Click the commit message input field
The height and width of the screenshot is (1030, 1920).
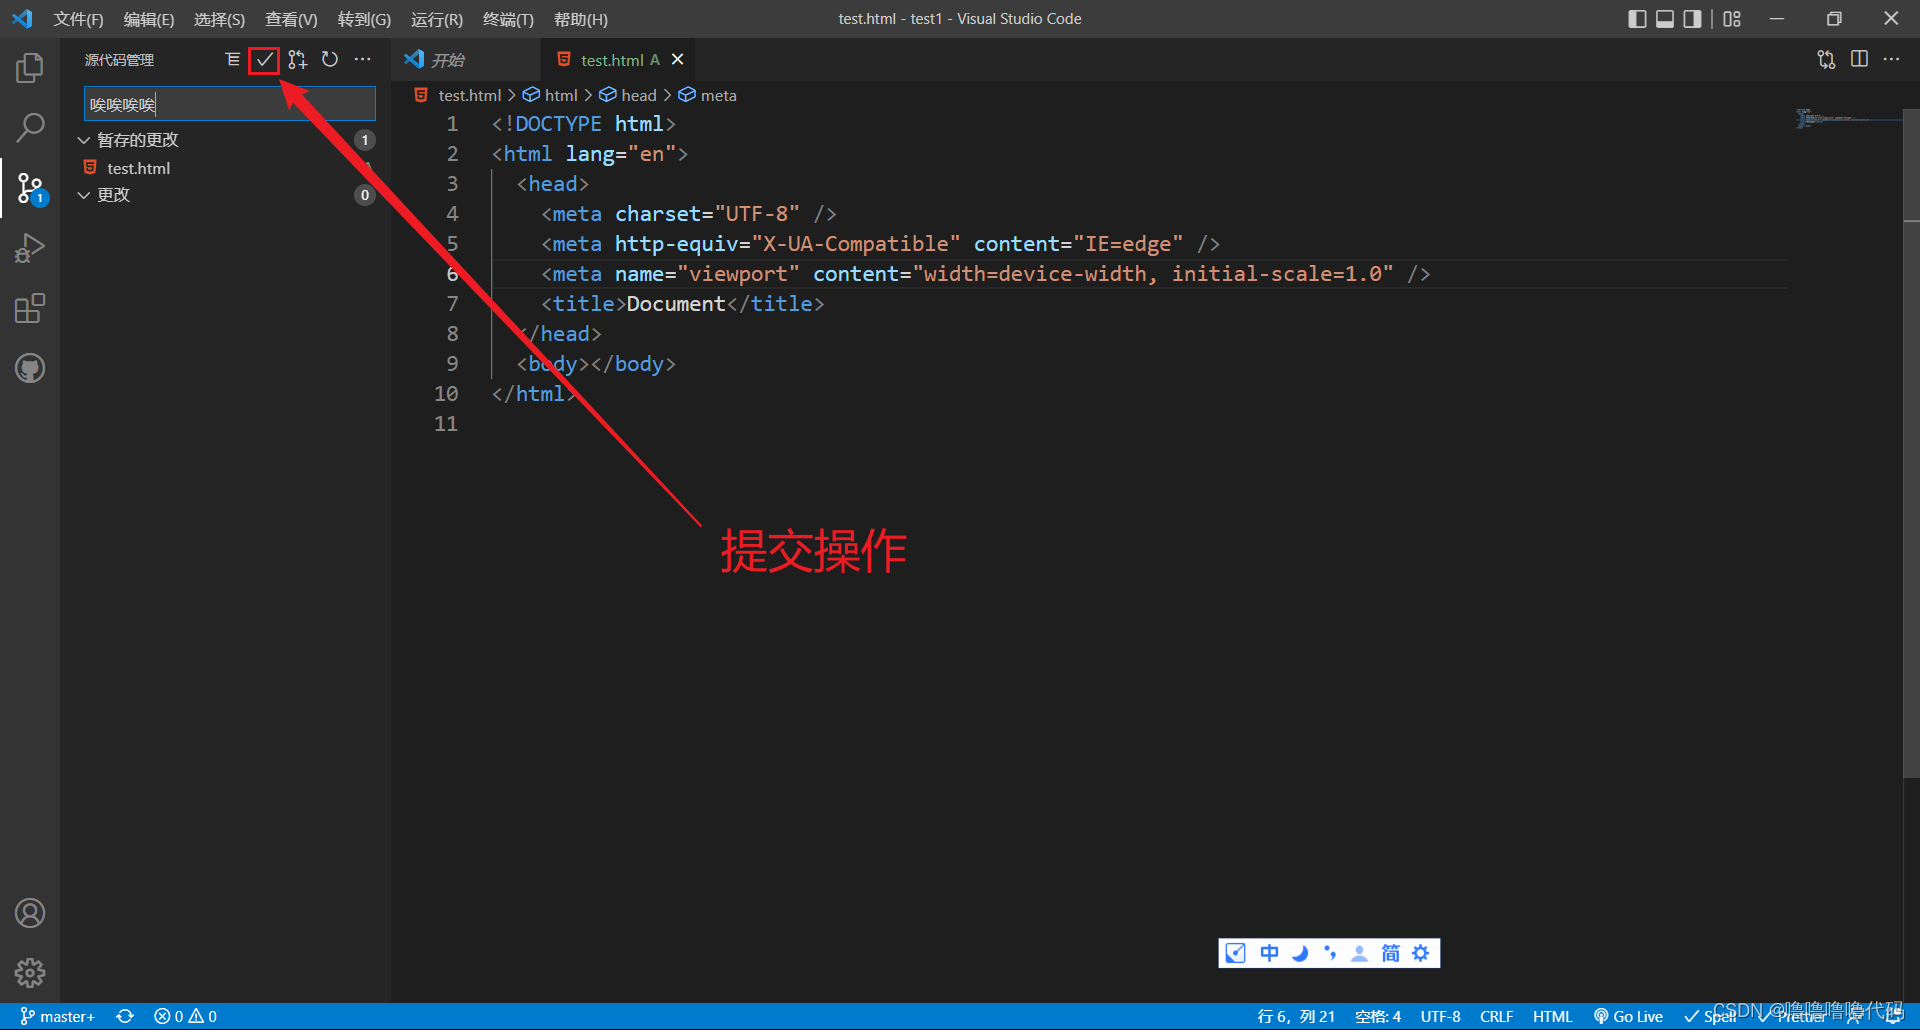click(229, 104)
